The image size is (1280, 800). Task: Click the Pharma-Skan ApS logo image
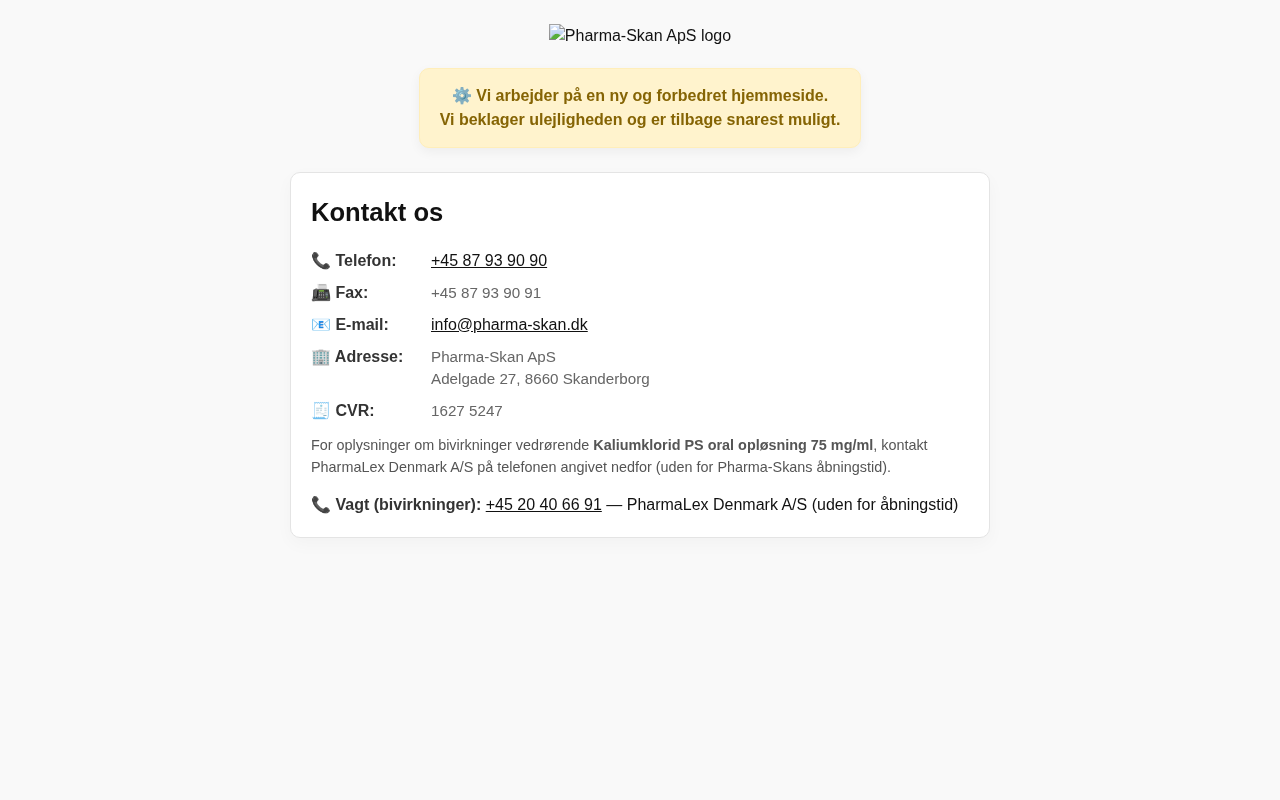tap(640, 36)
